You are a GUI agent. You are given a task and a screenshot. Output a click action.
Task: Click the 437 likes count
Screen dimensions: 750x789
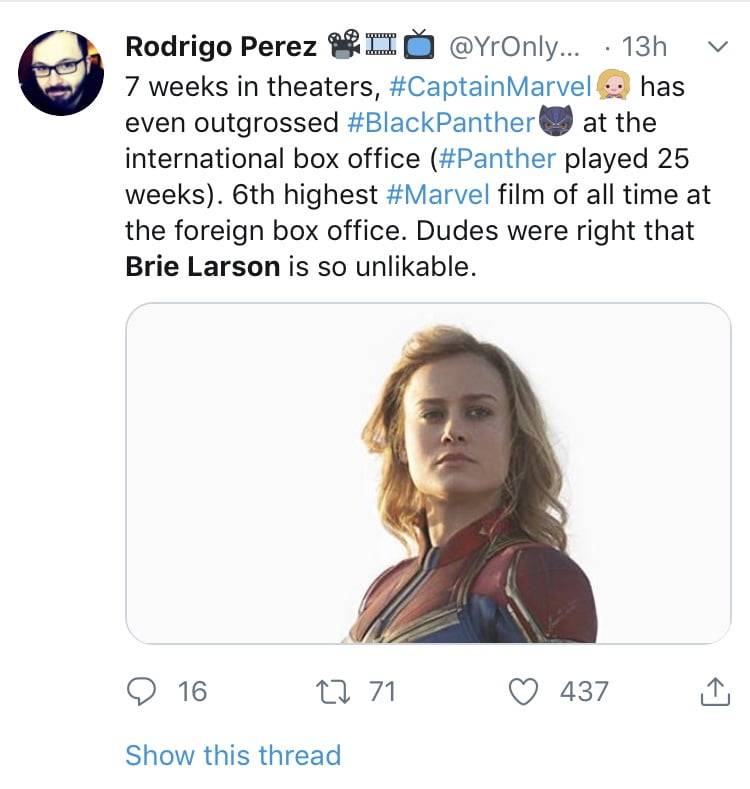tap(584, 691)
